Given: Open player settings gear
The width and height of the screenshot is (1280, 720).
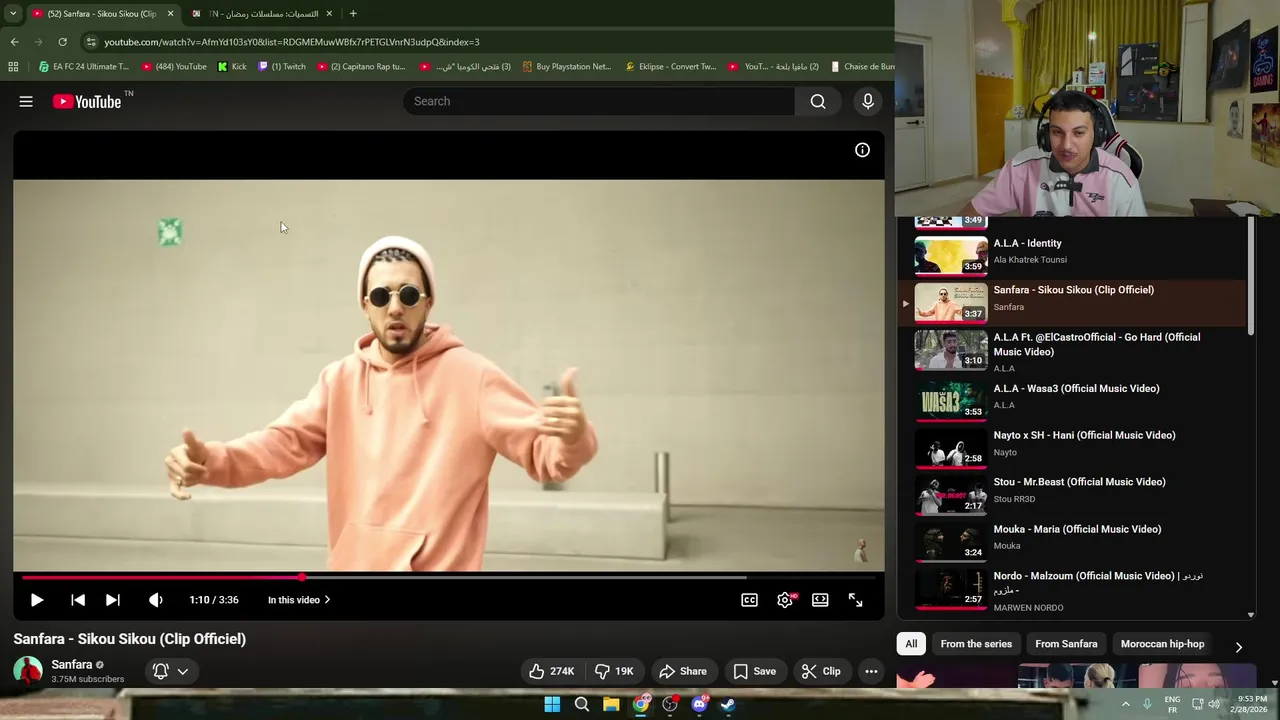Looking at the screenshot, I should click(x=785, y=600).
